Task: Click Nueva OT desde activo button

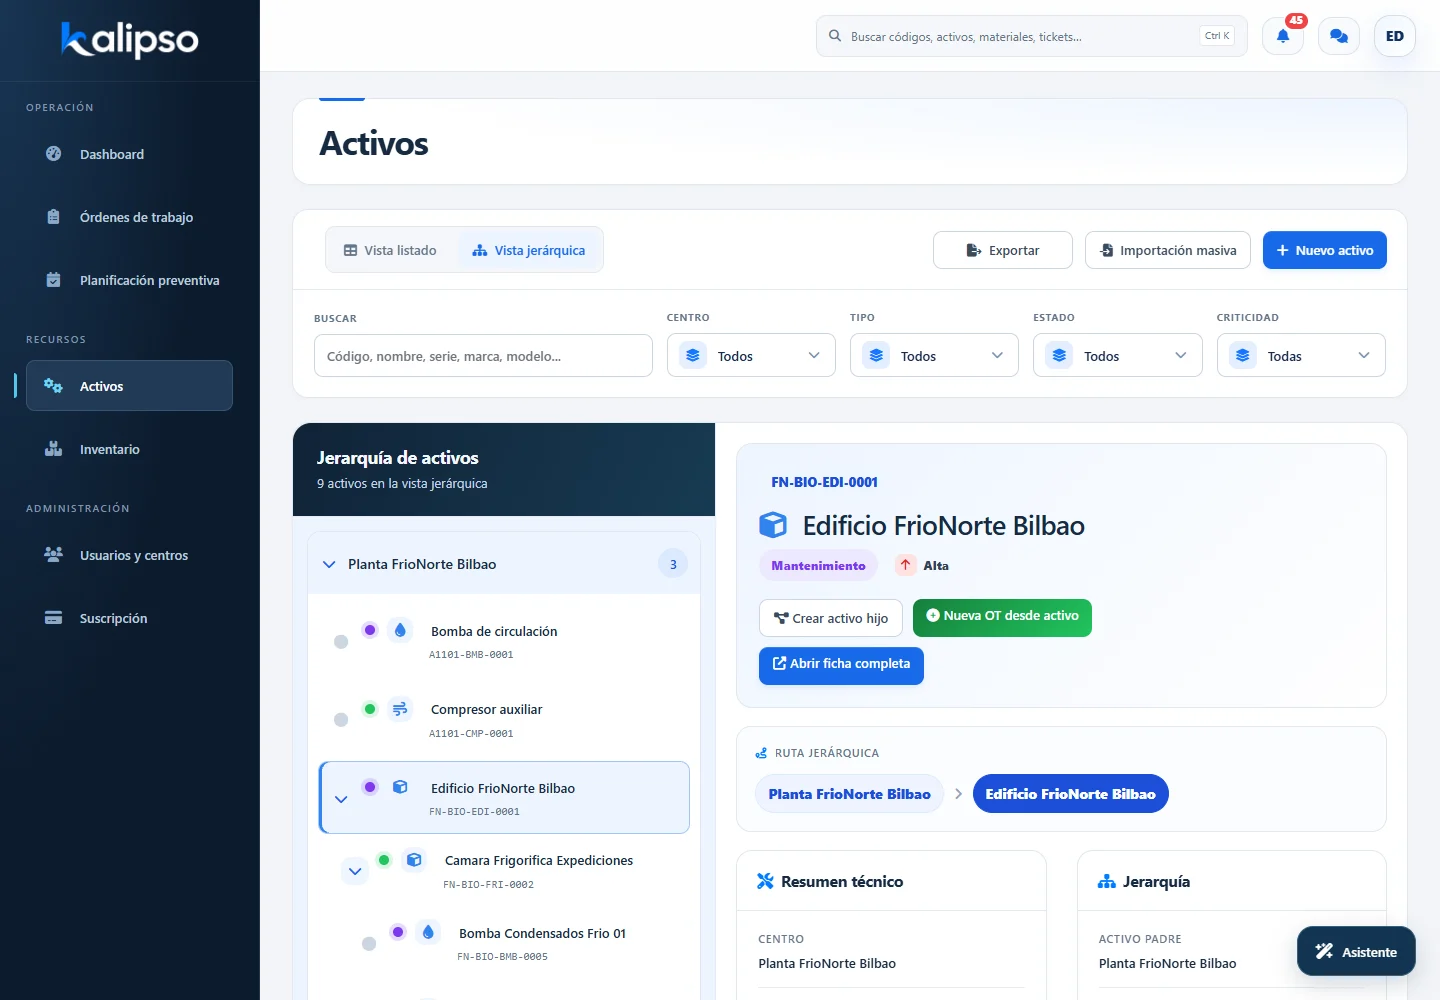Action: 1002,618
